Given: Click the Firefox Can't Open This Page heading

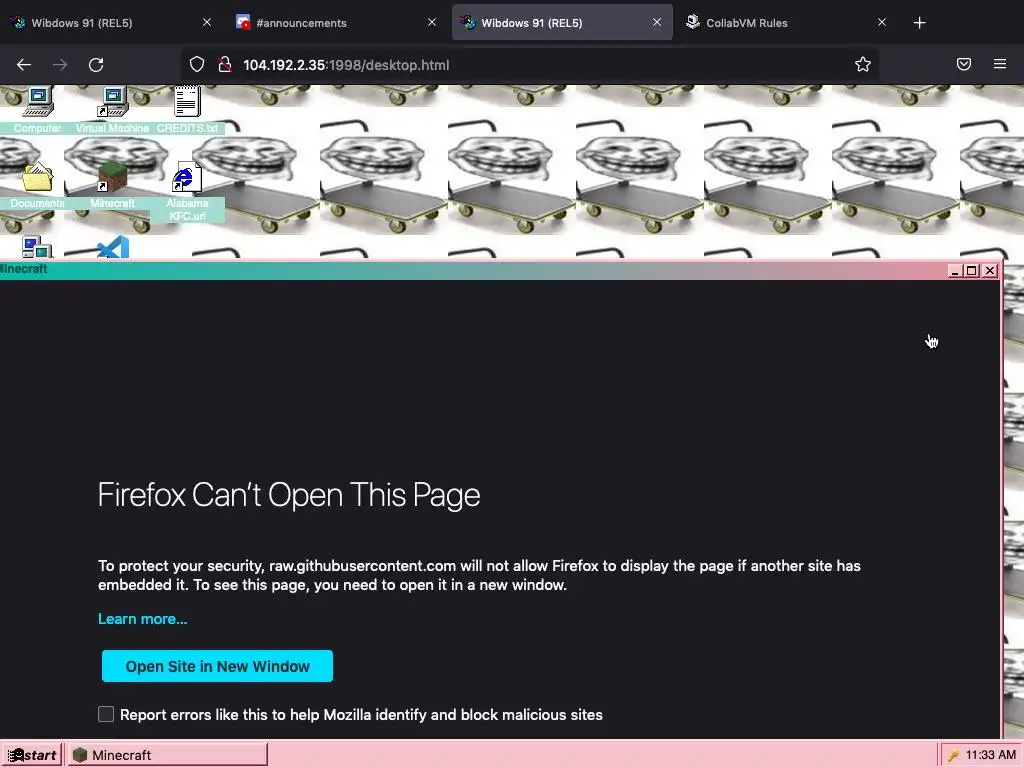Looking at the screenshot, I should pyautogui.click(x=289, y=494).
